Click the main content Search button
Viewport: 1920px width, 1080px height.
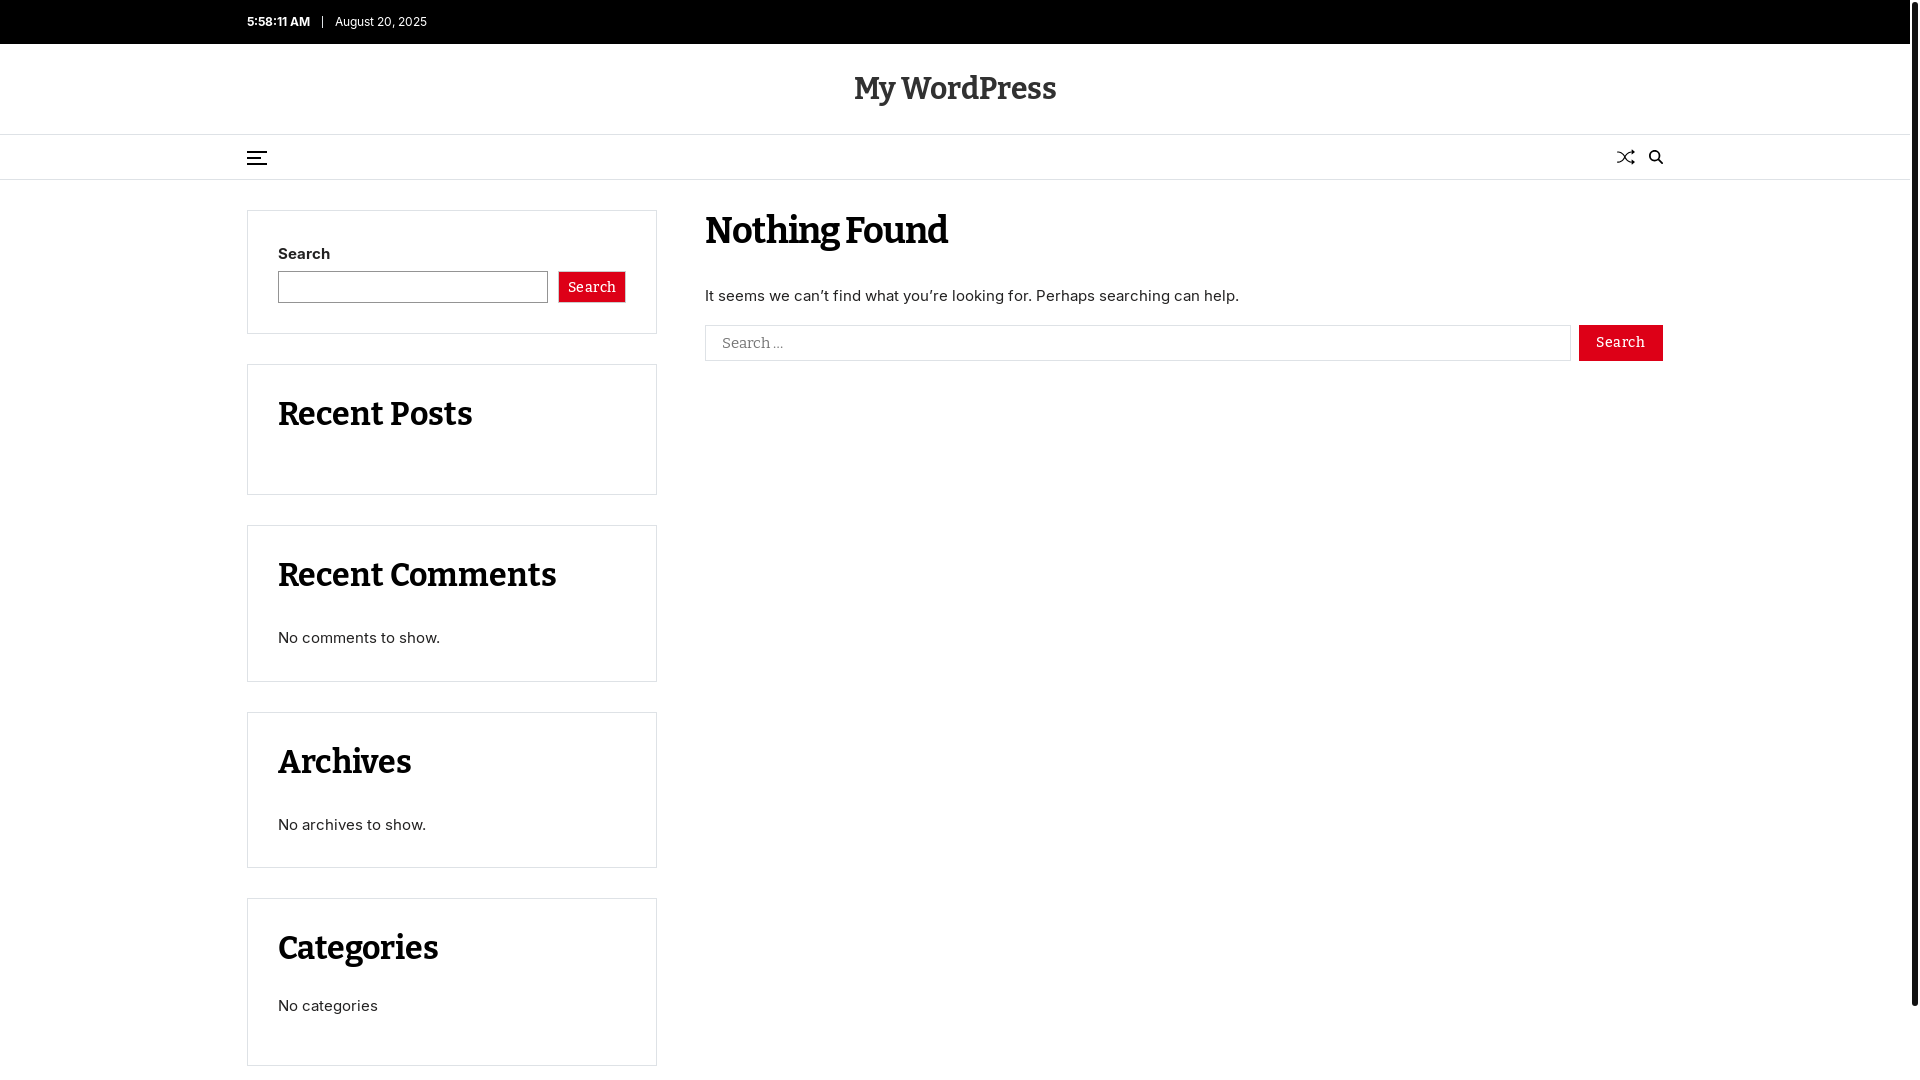pyautogui.click(x=1620, y=343)
